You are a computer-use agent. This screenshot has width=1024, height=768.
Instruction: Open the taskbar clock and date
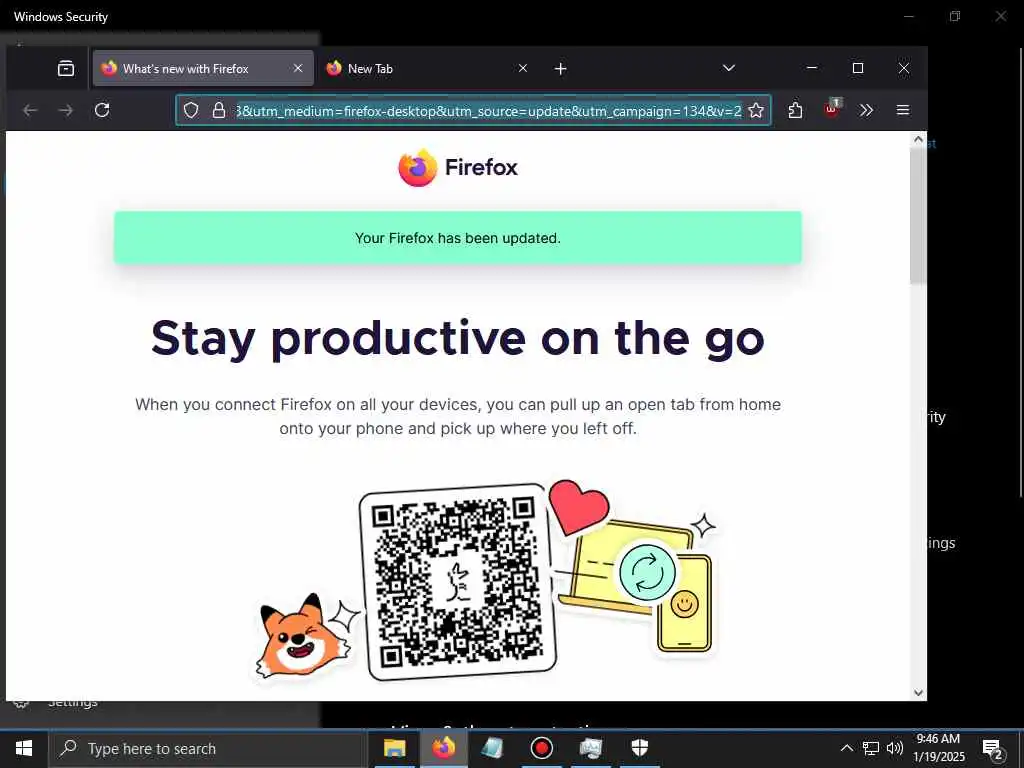tap(938, 748)
